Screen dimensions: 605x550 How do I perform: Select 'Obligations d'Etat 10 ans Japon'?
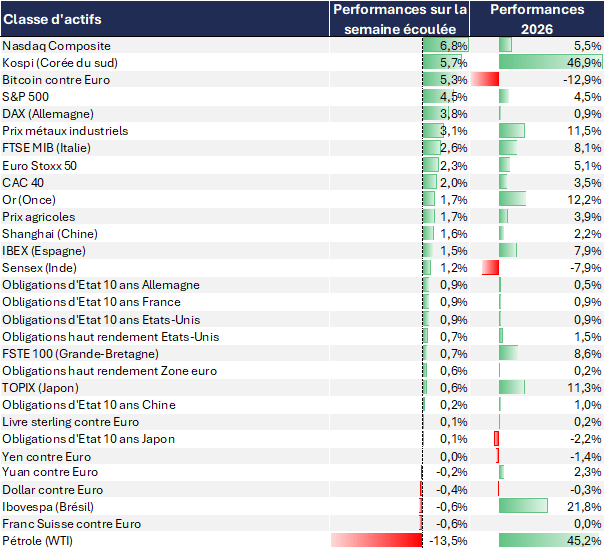coord(88,438)
